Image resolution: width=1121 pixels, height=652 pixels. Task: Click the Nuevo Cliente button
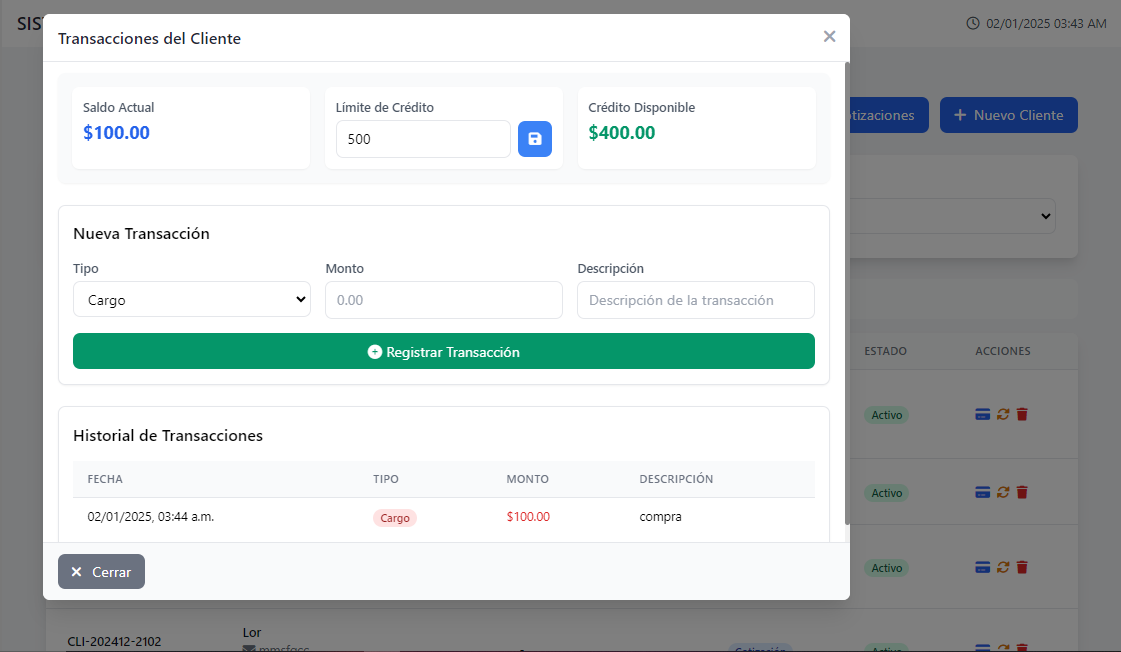coord(1008,115)
